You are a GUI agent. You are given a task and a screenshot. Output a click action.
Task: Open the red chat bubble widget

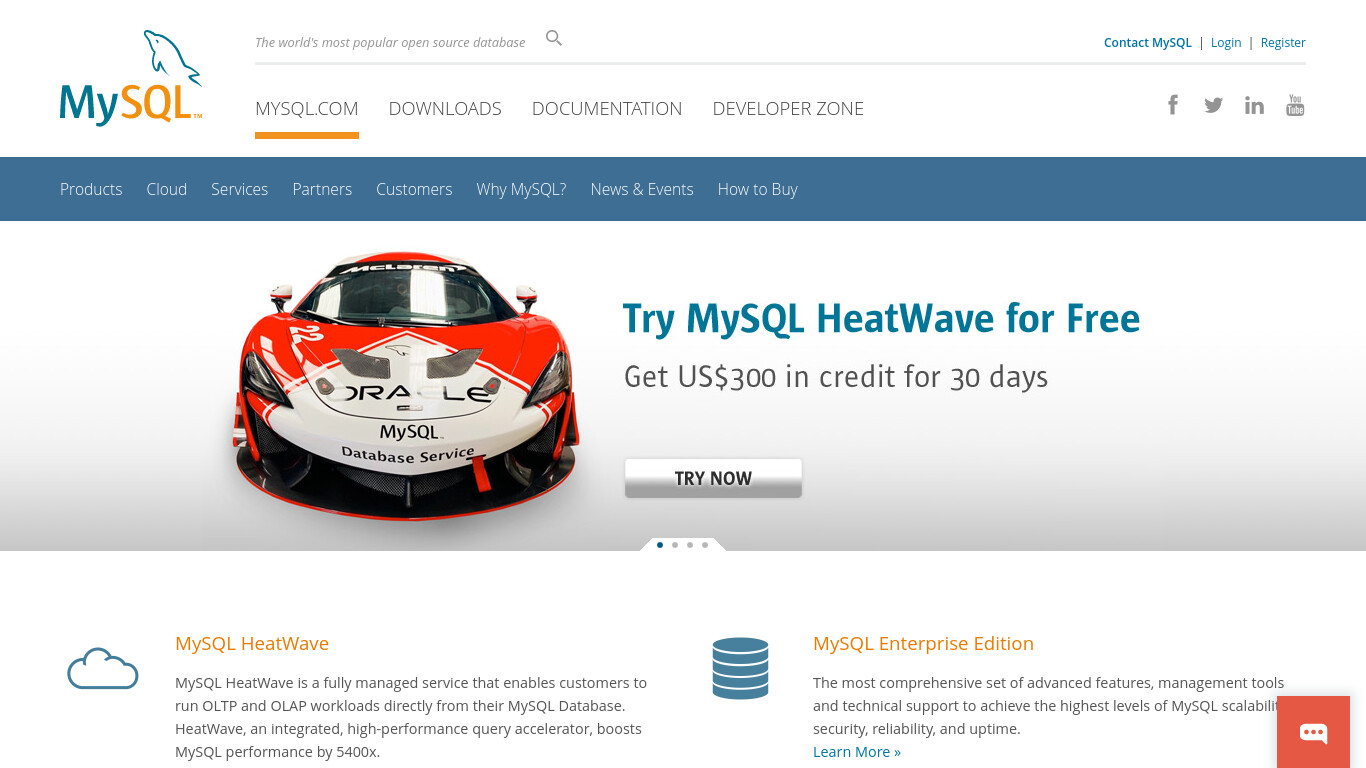(1313, 732)
